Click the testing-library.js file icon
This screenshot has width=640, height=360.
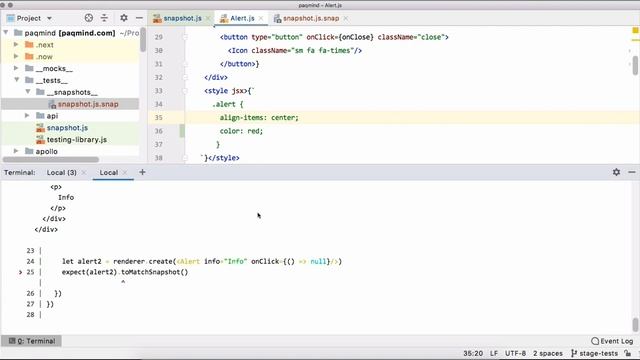(x=40, y=140)
